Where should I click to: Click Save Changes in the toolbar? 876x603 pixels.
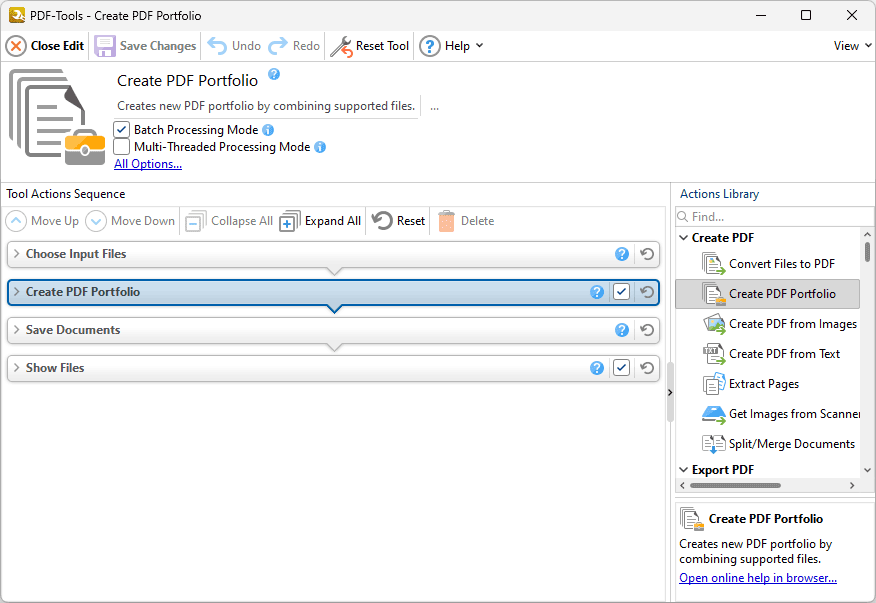coord(145,46)
